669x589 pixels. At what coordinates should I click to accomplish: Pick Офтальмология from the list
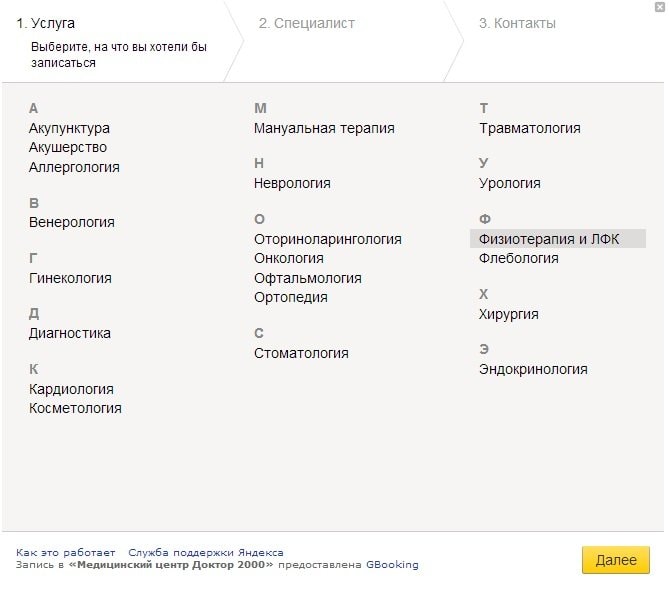[307, 278]
